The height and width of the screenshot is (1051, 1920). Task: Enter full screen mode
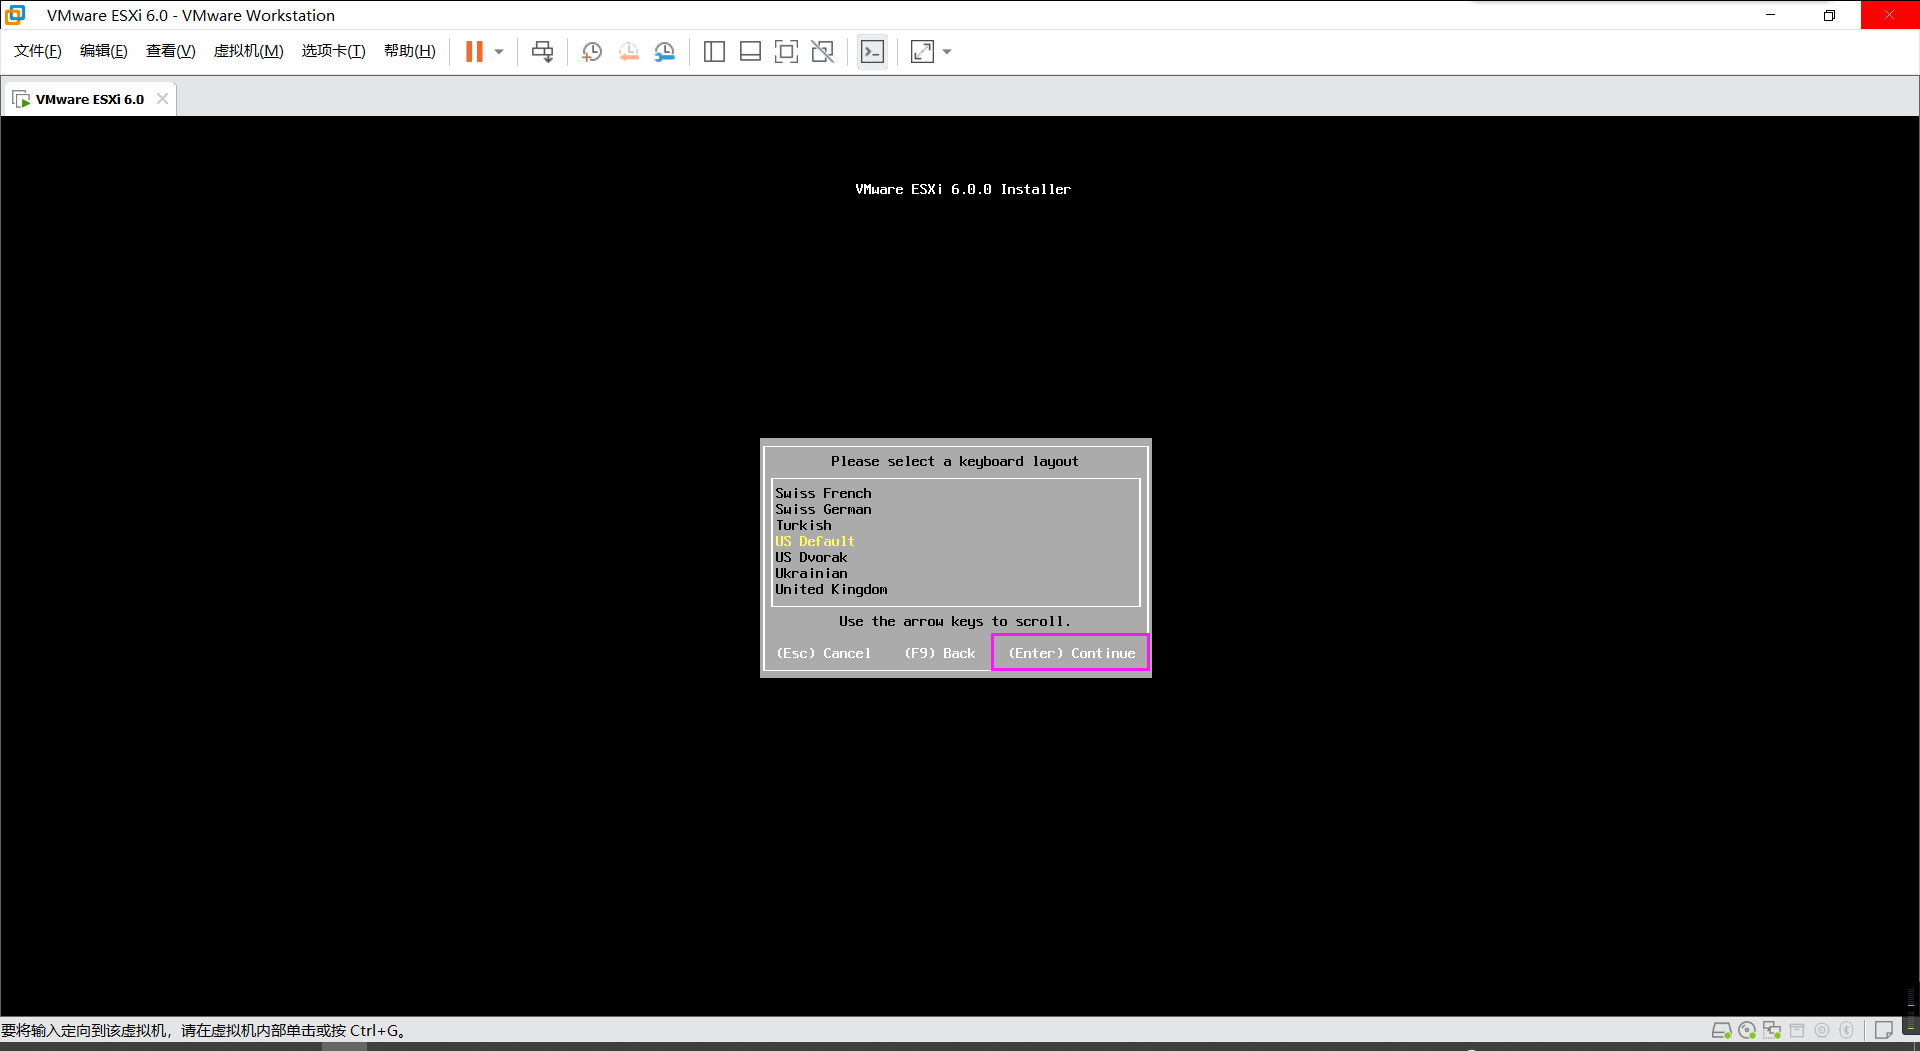[x=787, y=52]
